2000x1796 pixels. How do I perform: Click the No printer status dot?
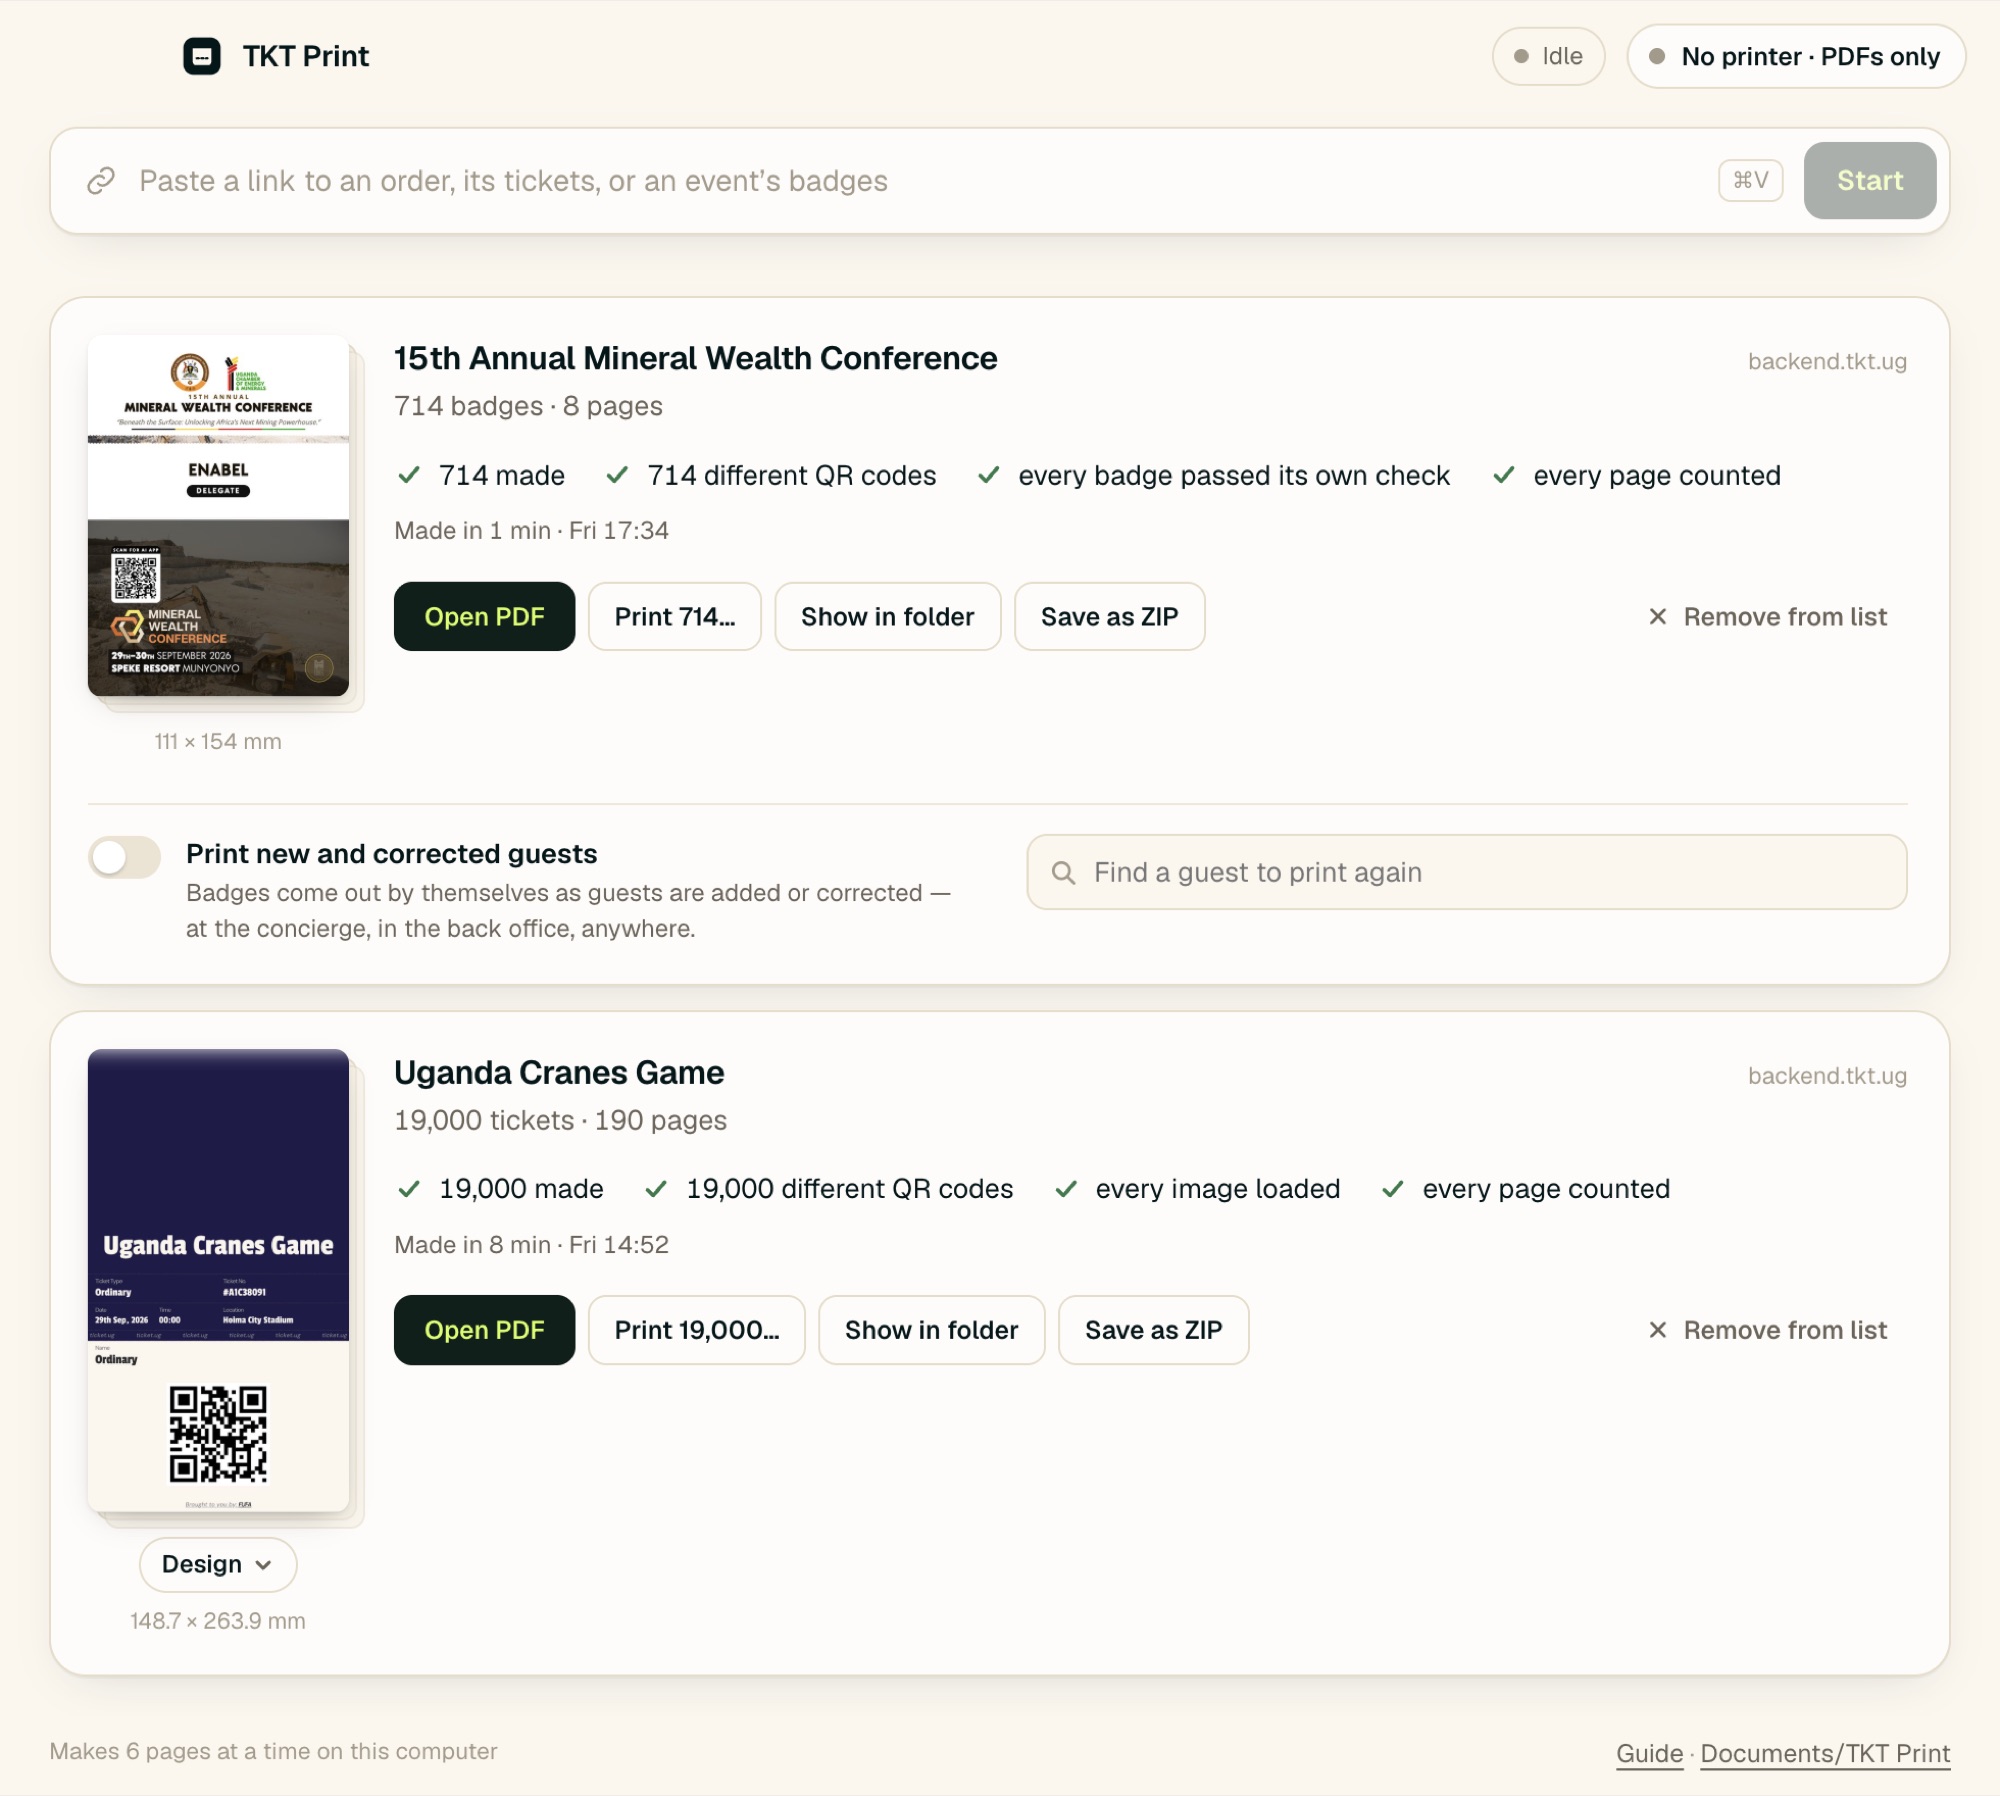coord(1657,56)
